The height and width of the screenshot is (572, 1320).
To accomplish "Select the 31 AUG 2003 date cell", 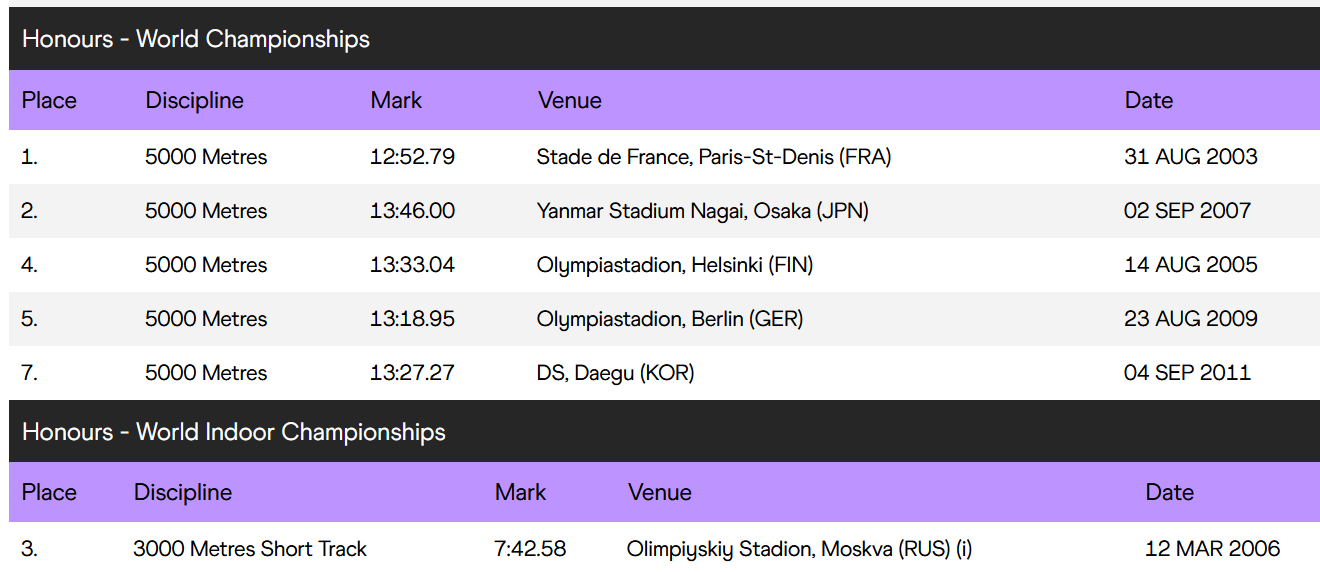I will tap(1191, 157).
